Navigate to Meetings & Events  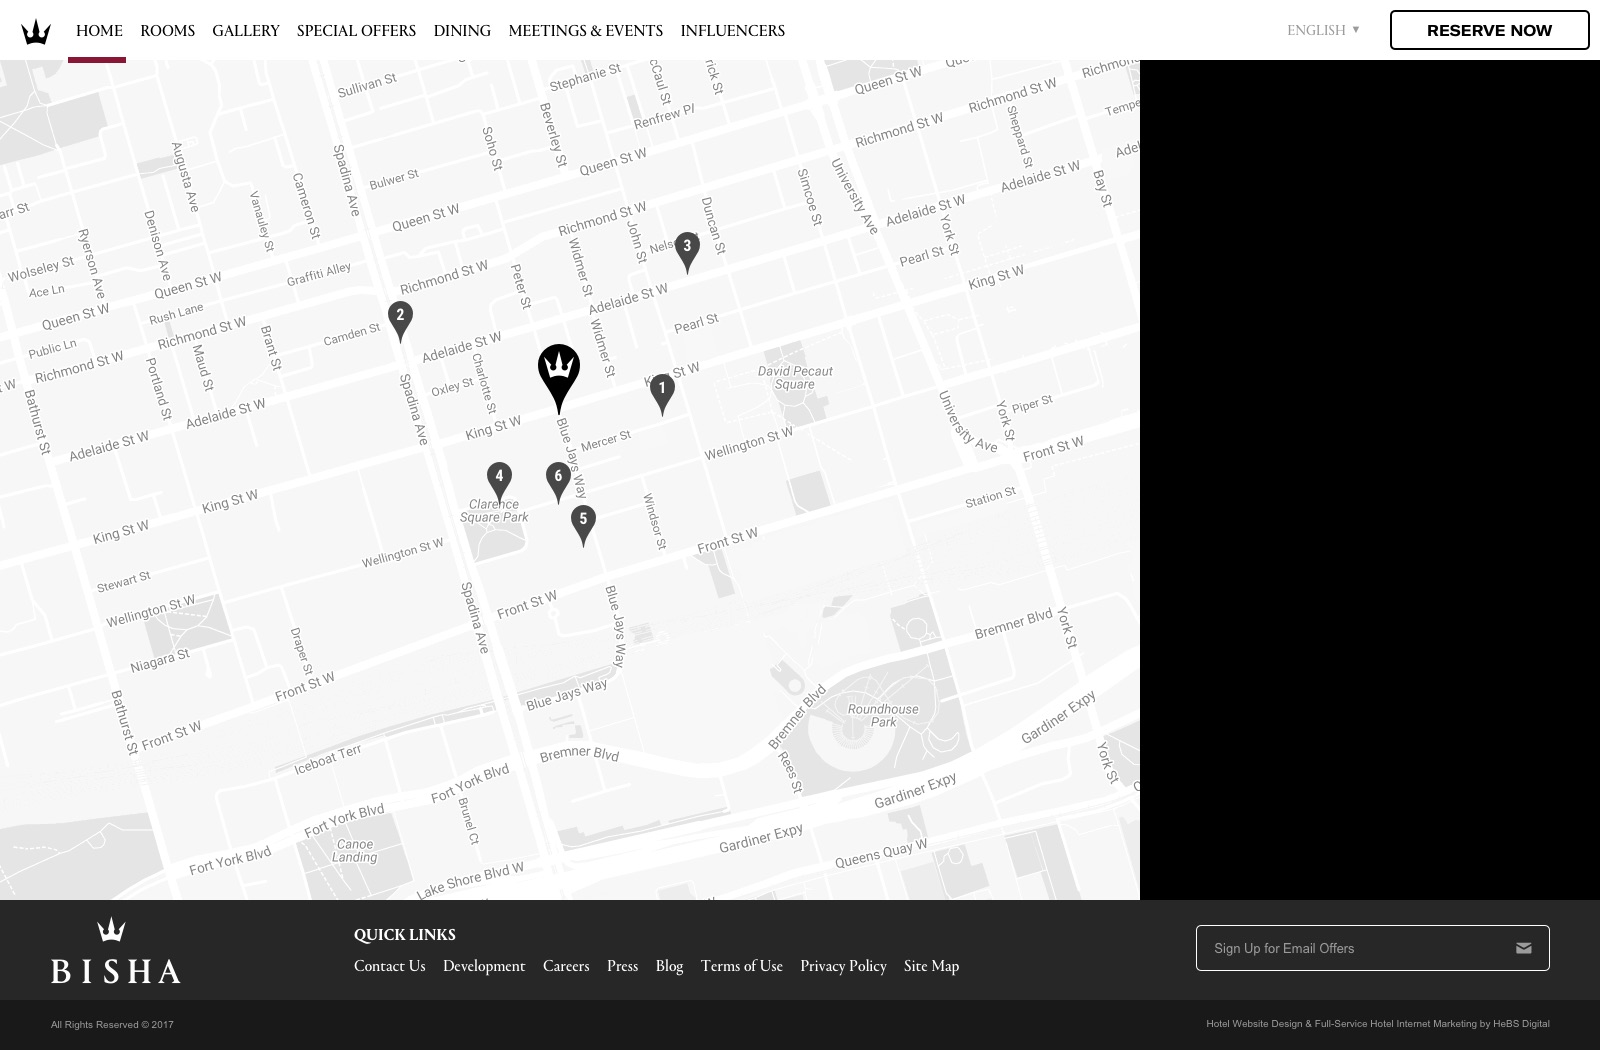click(x=585, y=31)
